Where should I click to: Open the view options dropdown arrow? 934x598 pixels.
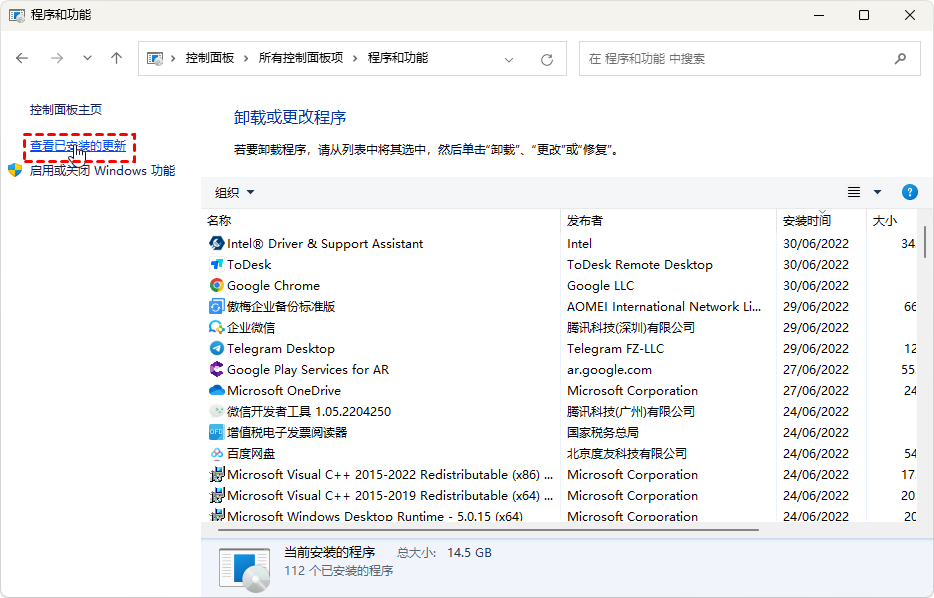pyautogui.click(x=878, y=192)
